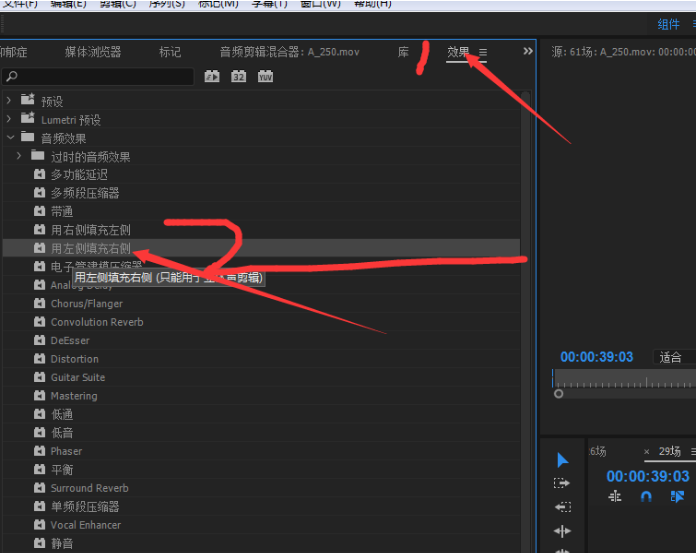697x553 pixels.
Task: Show hidden panel tabs with double chevron
Action: pos(528,51)
